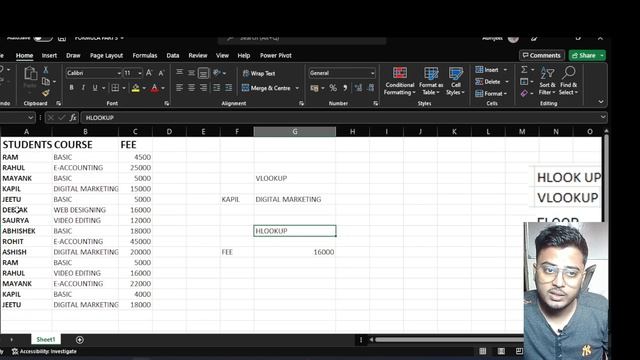The width and height of the screenshot is (640, 360).
Task: Click the Insert Function fx icon
Action: click(73, 118)
